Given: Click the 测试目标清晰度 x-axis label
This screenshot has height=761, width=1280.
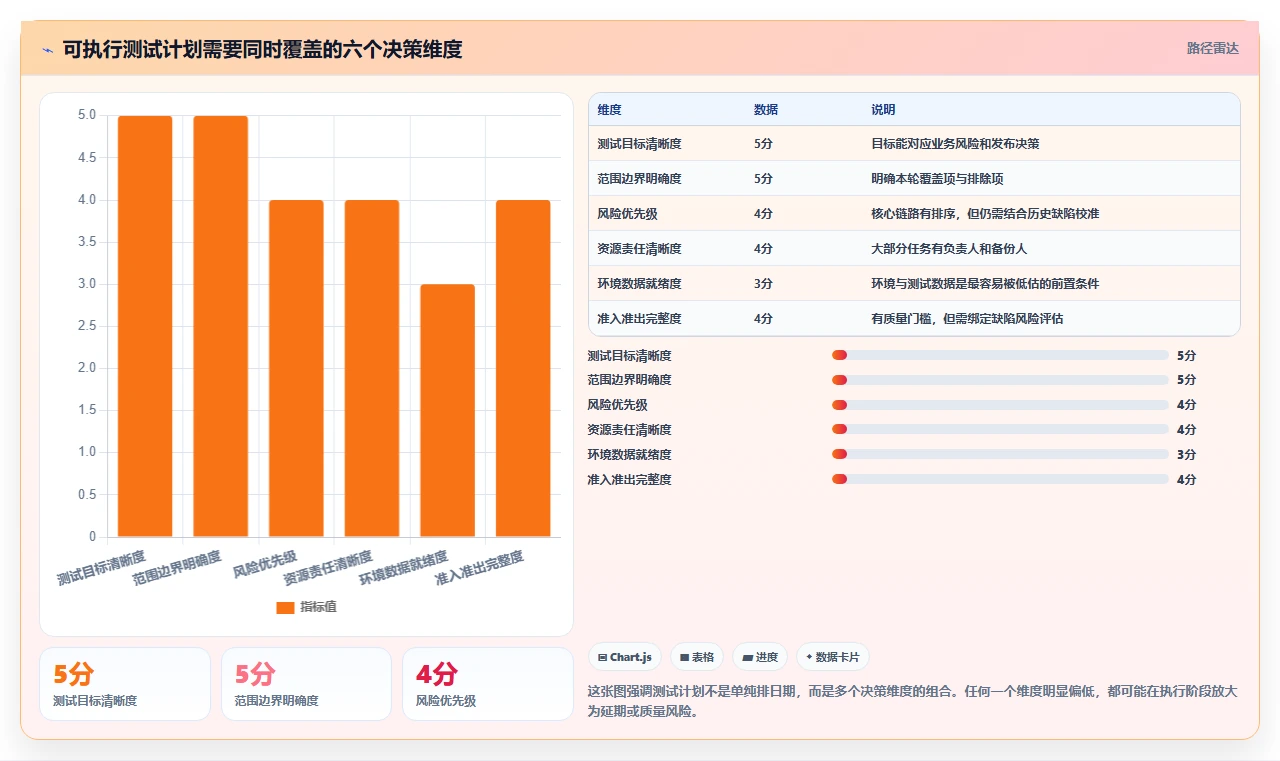Looking at the screenshot, I should (x=102, y=567).
